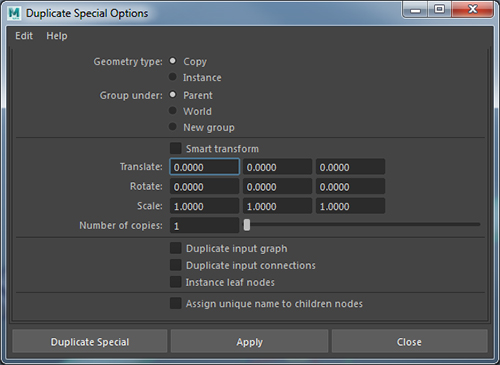Choose World under Group under
The image size is (500, 365).
pos(173,110)
